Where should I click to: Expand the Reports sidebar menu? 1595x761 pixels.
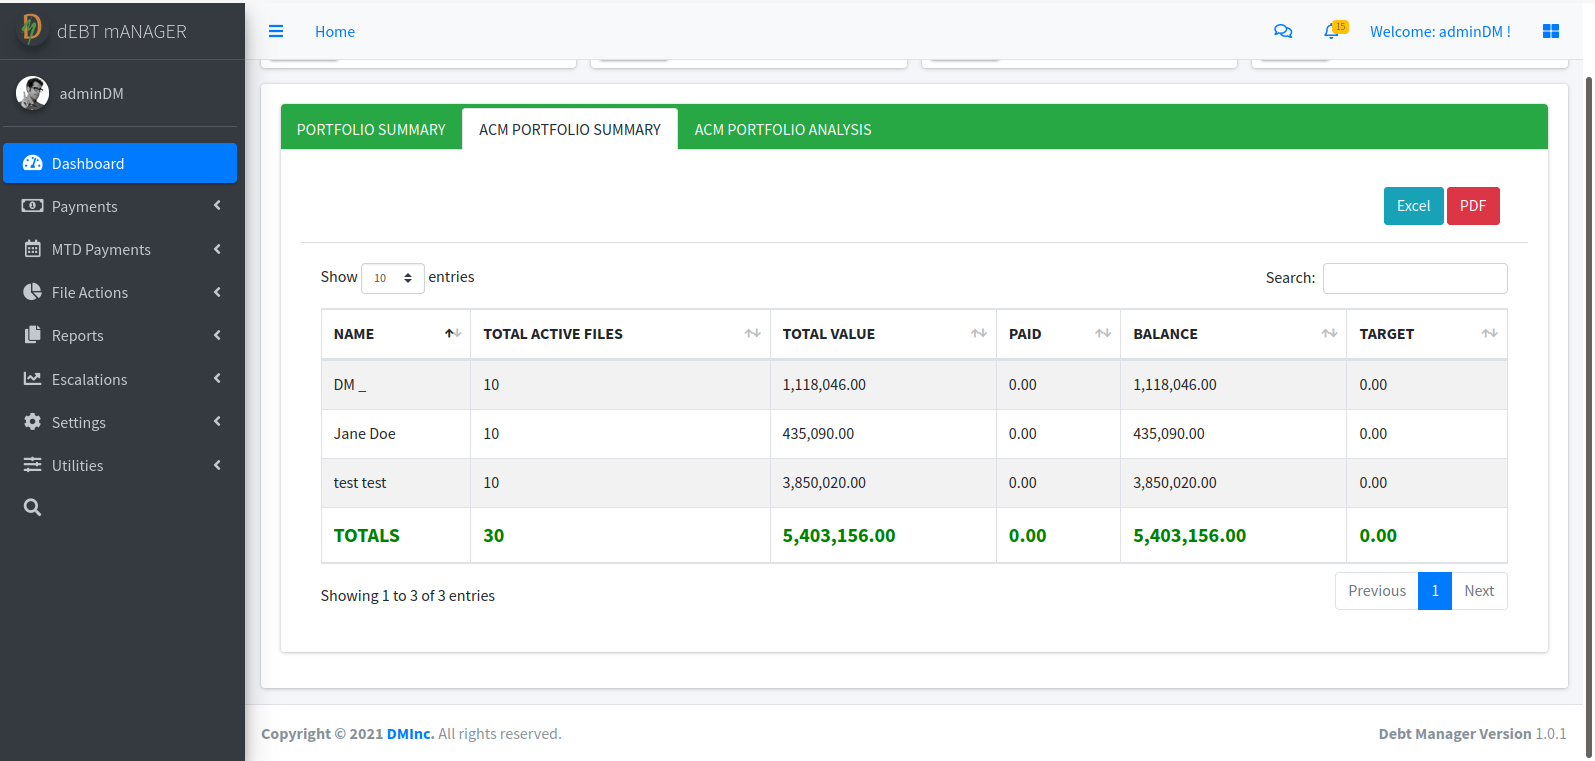[x=120, y=336]
